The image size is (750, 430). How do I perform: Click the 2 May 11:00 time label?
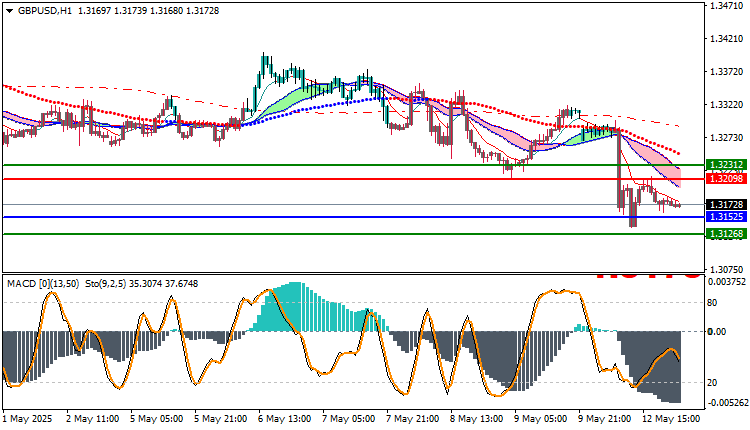(92, 419)
